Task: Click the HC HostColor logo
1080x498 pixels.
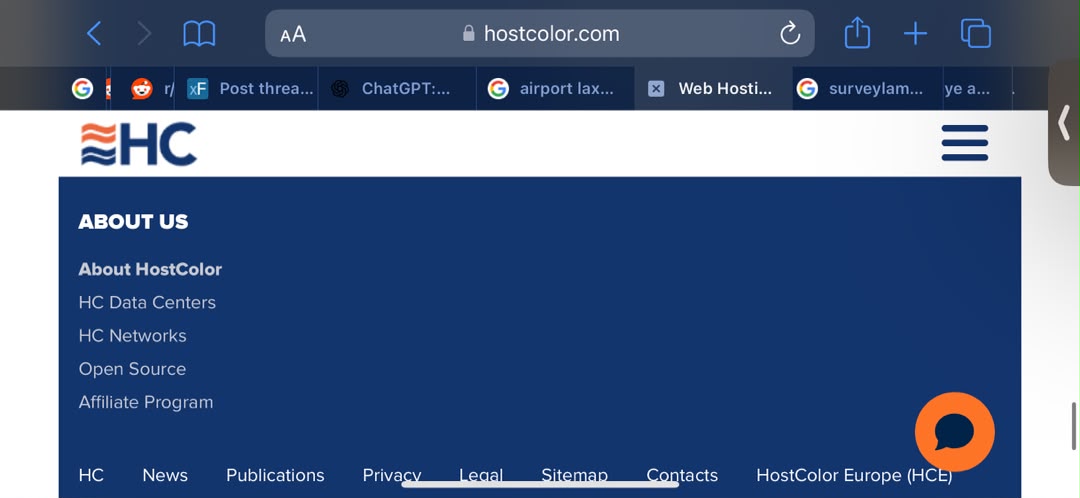Action: (x=138, y=144)
